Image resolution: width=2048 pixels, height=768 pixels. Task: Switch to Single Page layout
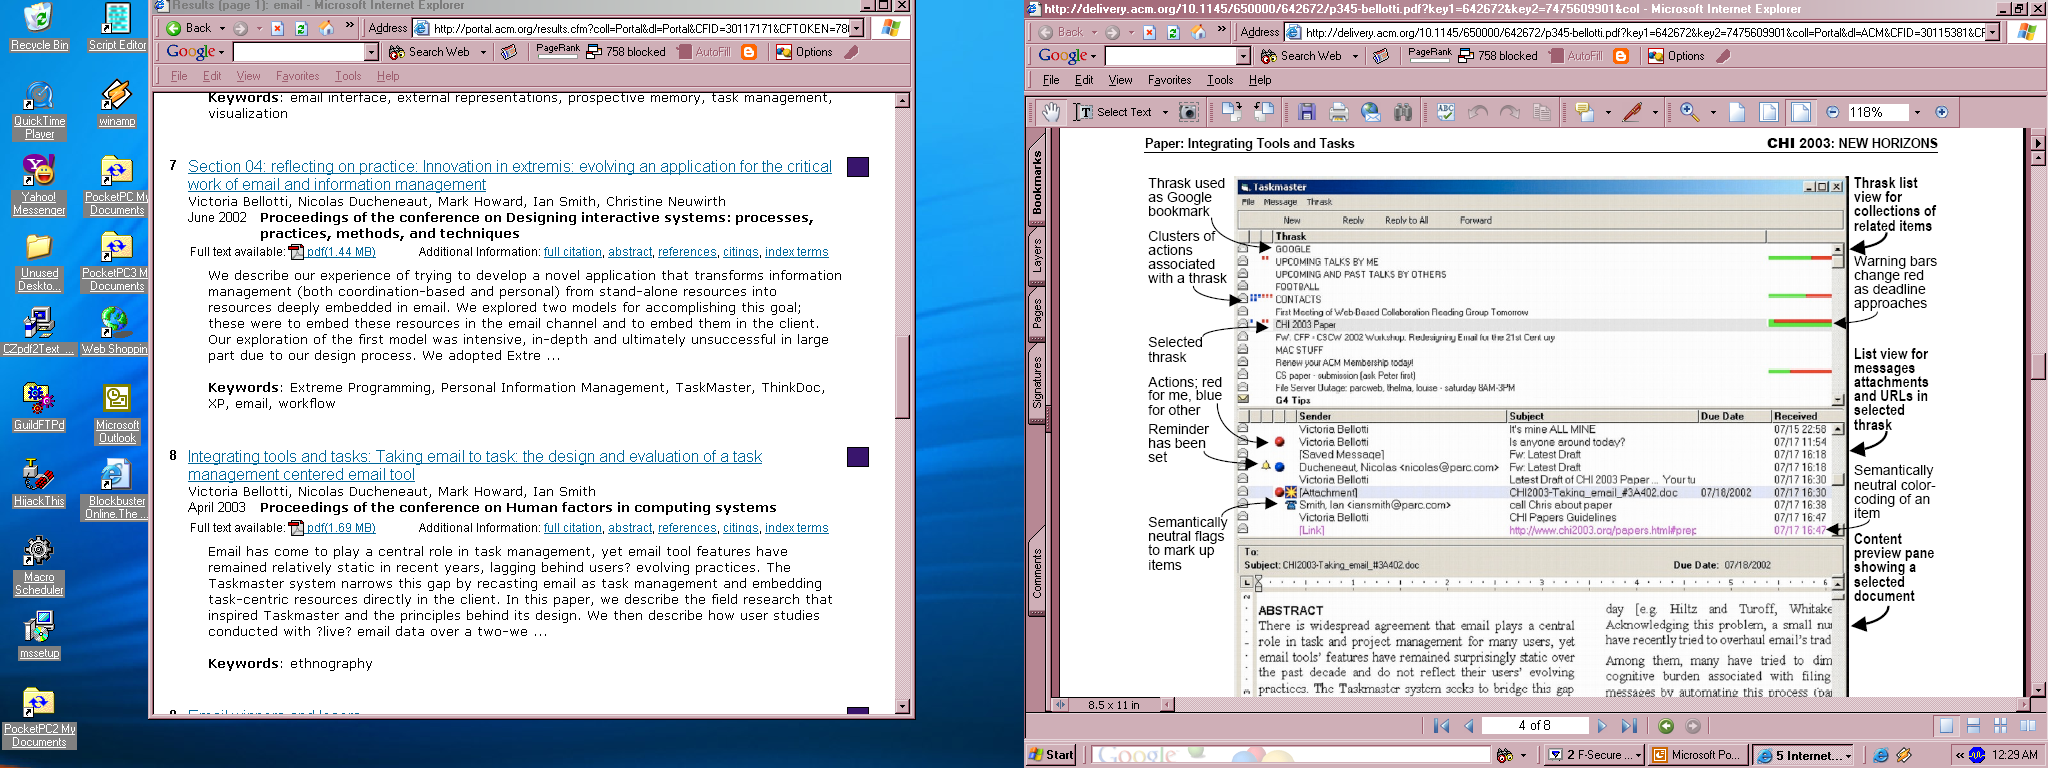pyautogui.click(x=1946, y=726)
